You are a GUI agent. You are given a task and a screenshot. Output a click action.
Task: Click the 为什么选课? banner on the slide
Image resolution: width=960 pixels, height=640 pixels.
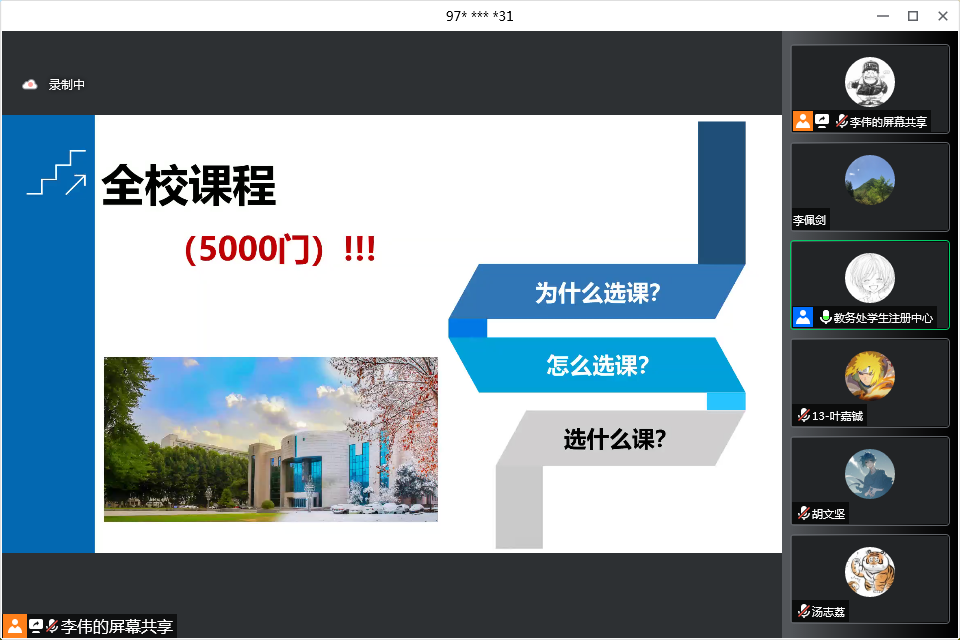tap(597, 293)
